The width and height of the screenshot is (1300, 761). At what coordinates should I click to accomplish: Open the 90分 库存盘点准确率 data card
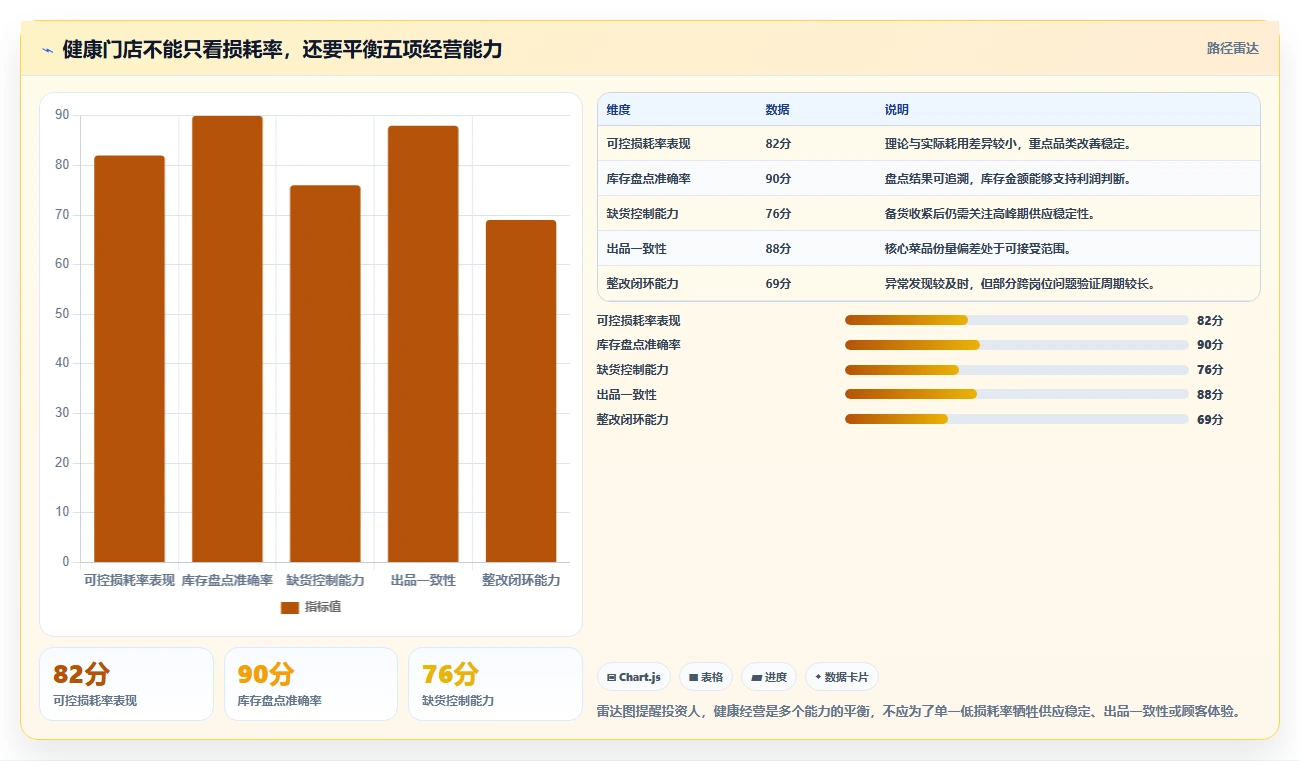(x=311, y=684)
